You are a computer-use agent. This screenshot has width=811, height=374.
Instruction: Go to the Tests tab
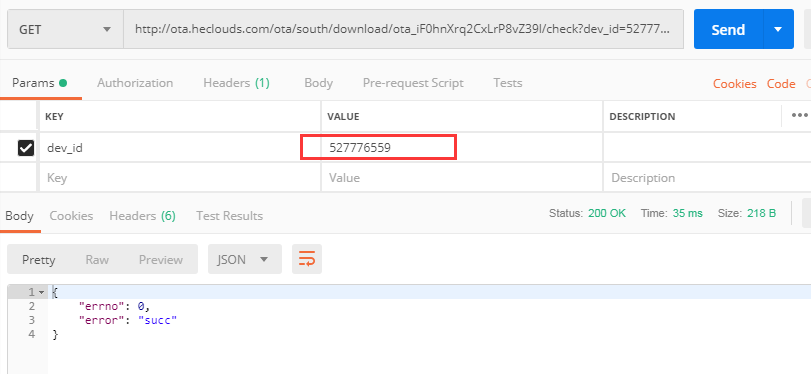(507, 83)
